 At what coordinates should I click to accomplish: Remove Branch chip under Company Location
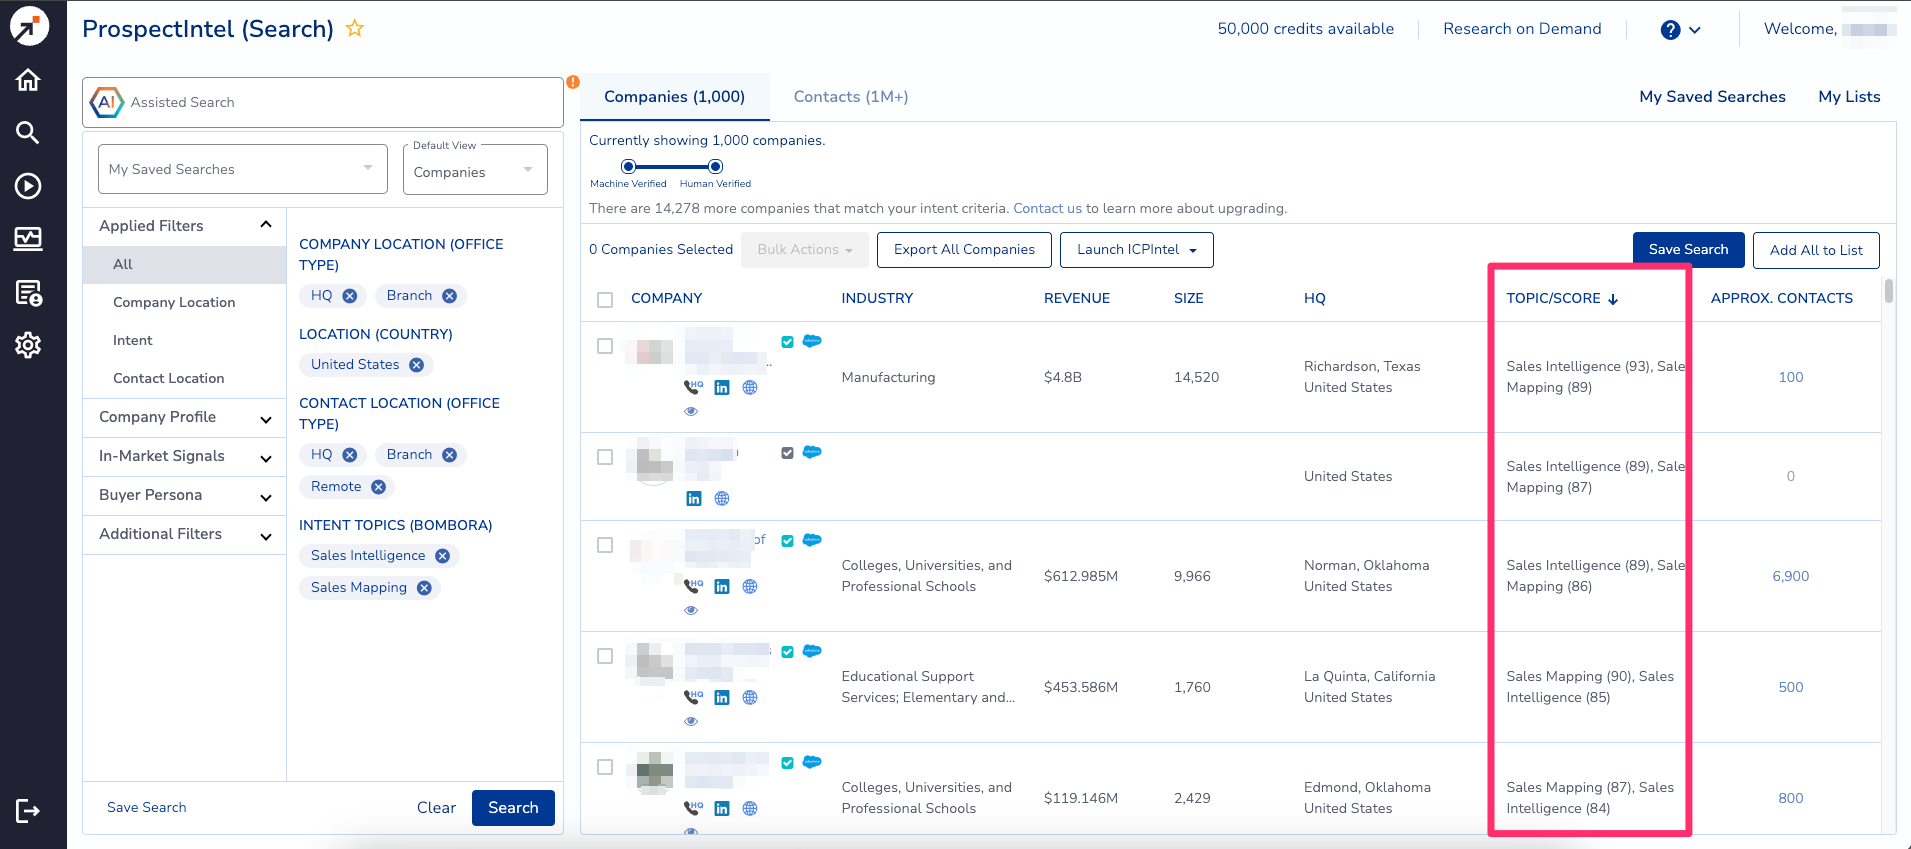(x=449, y=296)
